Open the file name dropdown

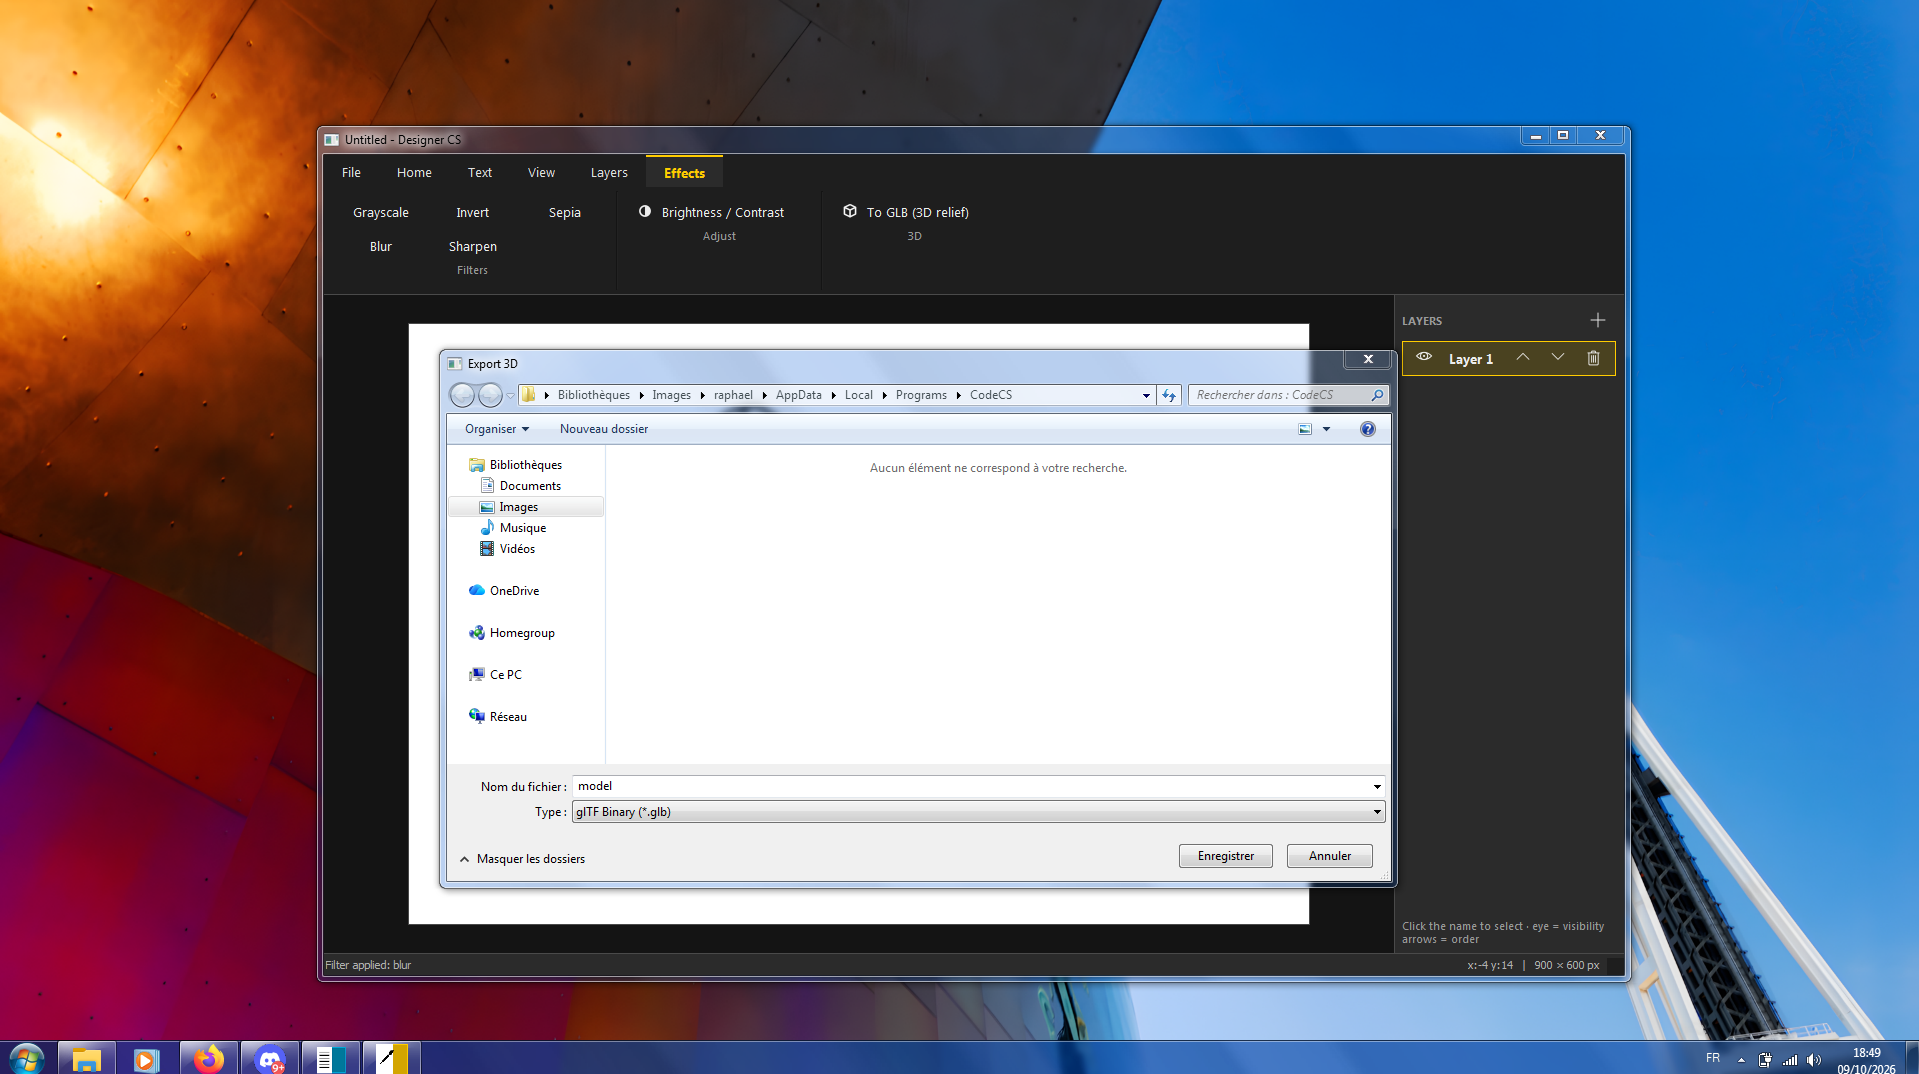[1377, 787]
